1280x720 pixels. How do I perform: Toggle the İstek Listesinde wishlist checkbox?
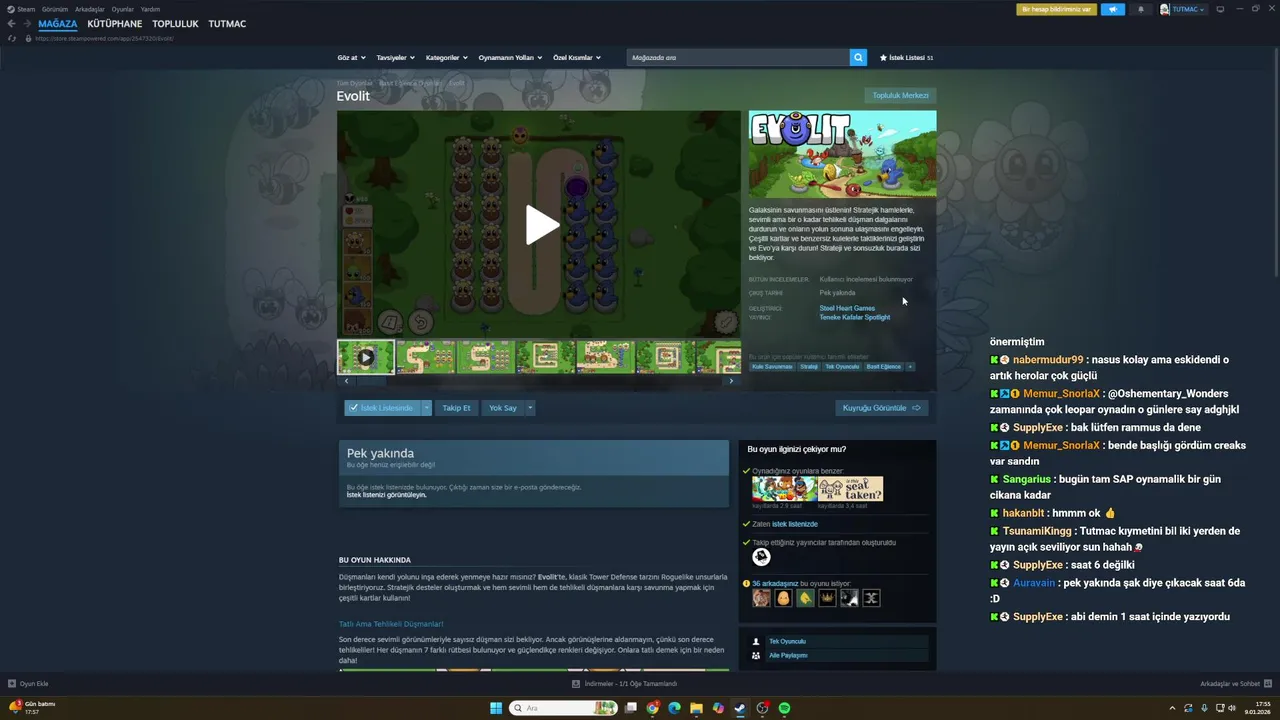(354, 408)
